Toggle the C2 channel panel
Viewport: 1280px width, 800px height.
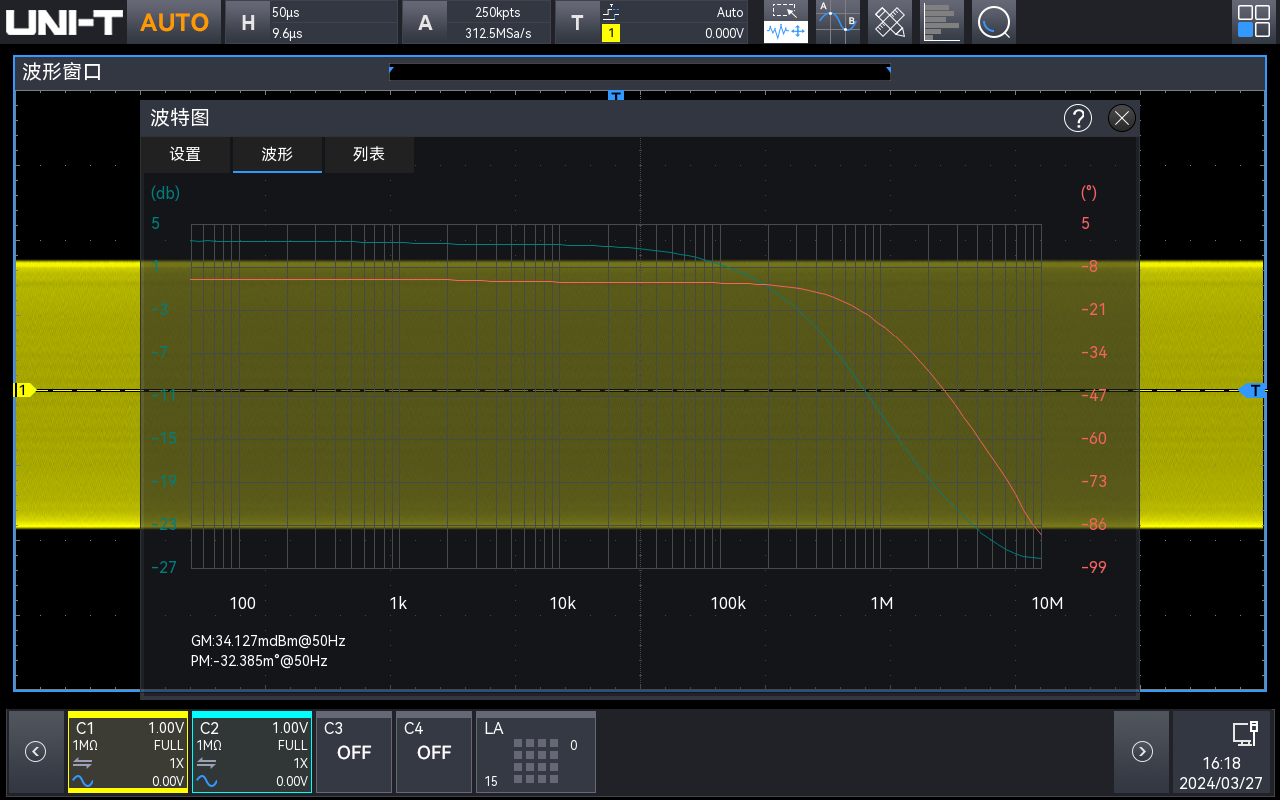coord(252,752)
